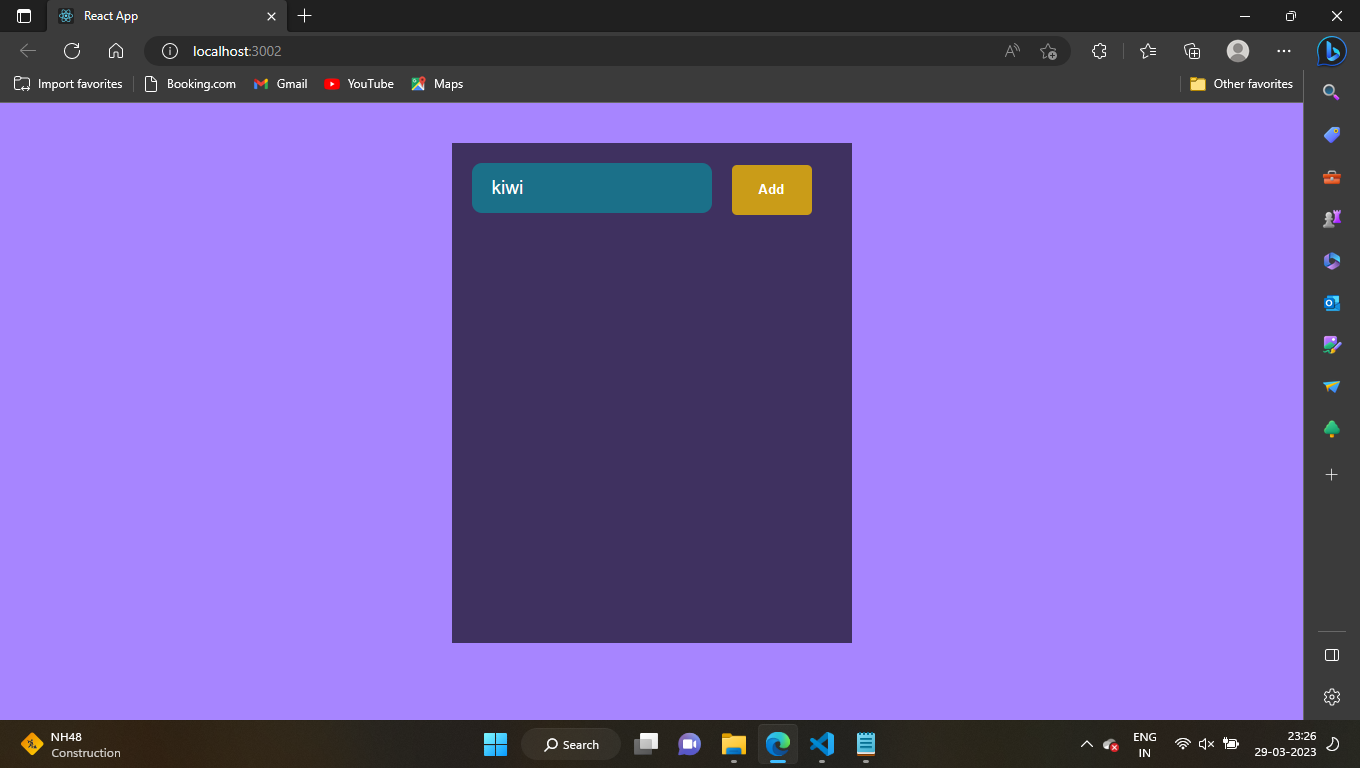Open Settings and more menu
This screenshot has height=768, width=1360.
click(x=1283, y=50)
